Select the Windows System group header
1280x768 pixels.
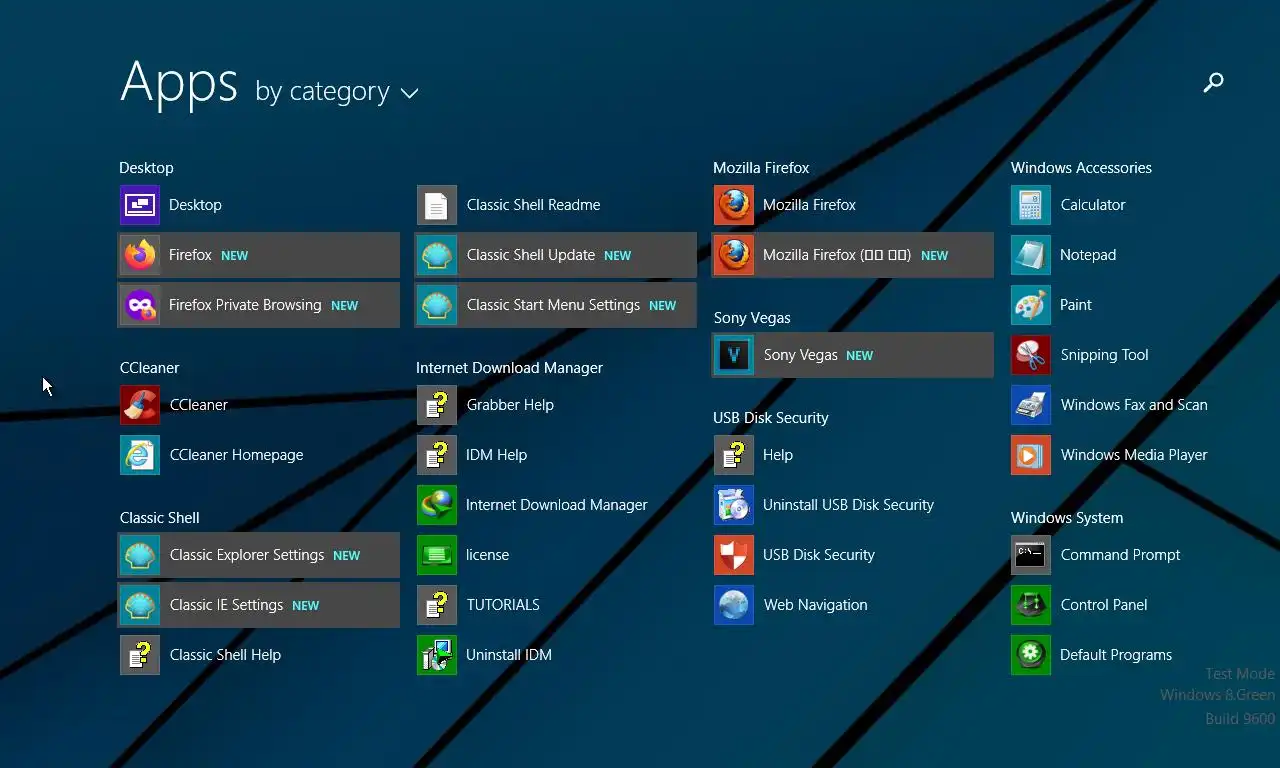pos(1067,518)
